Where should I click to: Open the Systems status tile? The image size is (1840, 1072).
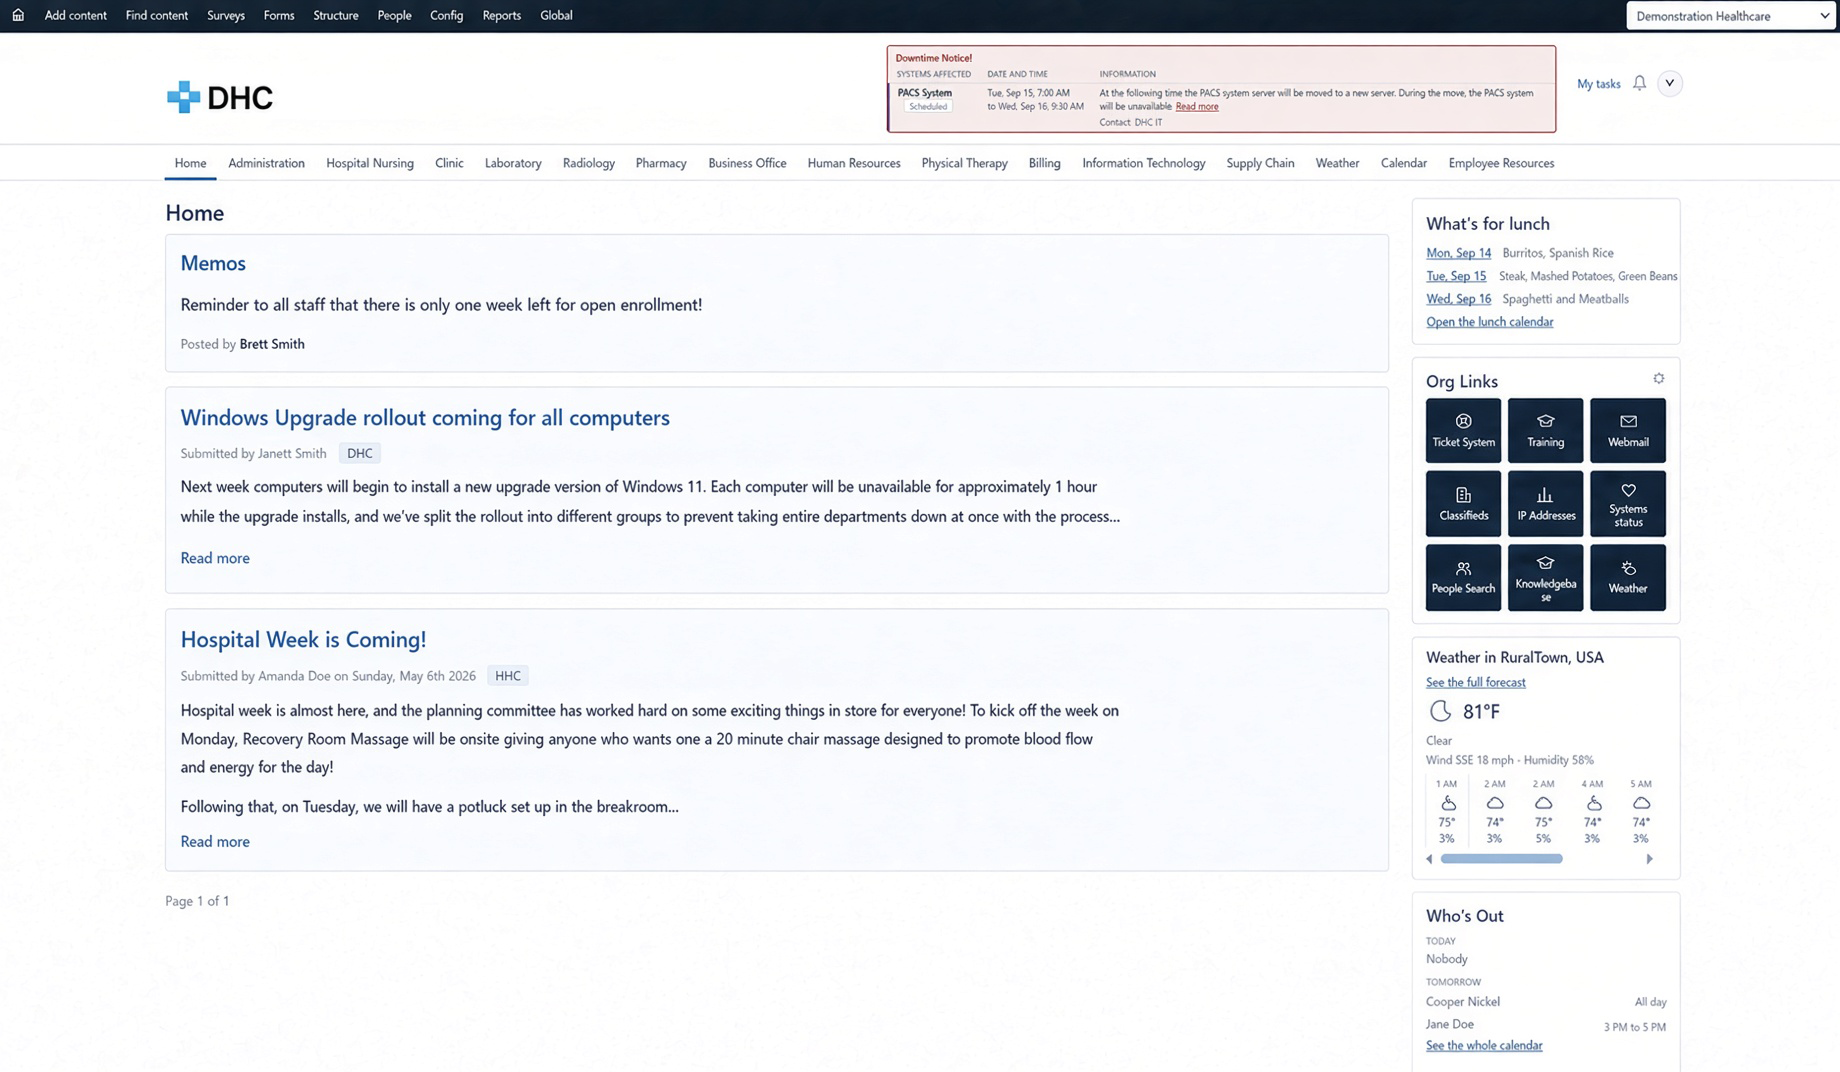(x=1628, y=503)
